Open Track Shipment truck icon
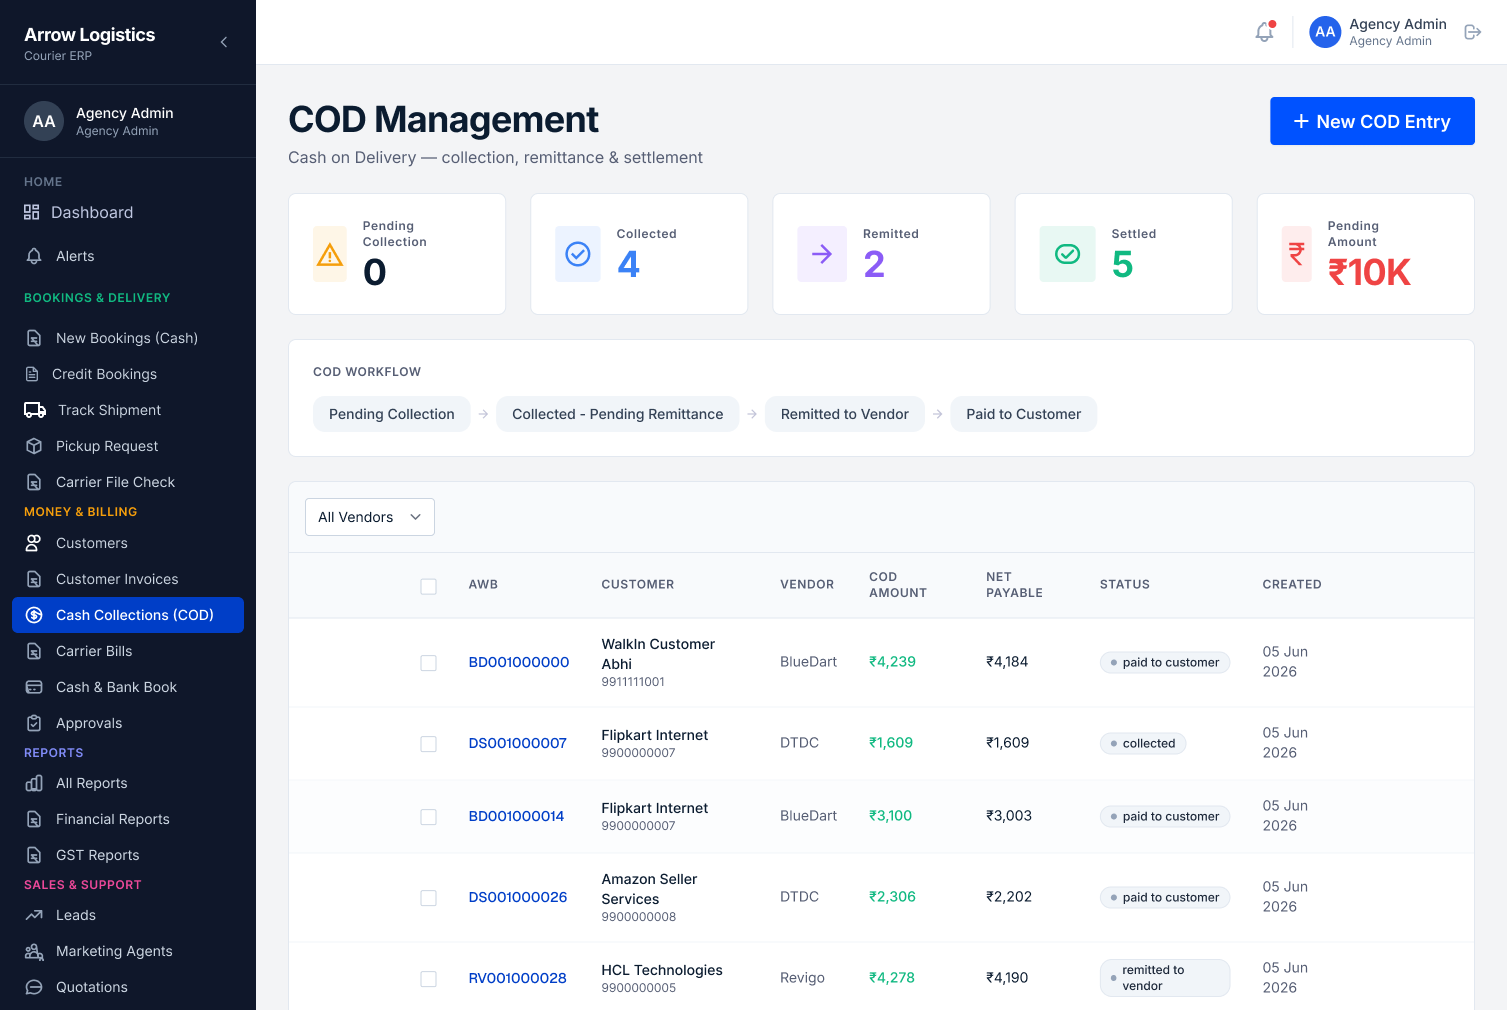The image size is (1507, 1010). (x=35, y=410)
